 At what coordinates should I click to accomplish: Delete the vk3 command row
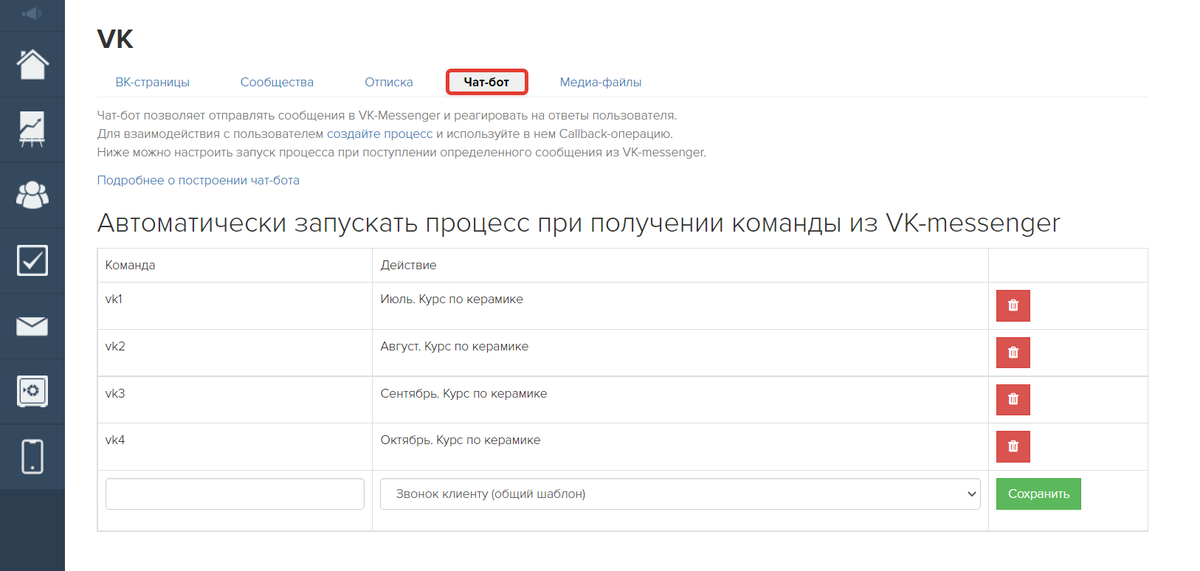coord(1013,399)
